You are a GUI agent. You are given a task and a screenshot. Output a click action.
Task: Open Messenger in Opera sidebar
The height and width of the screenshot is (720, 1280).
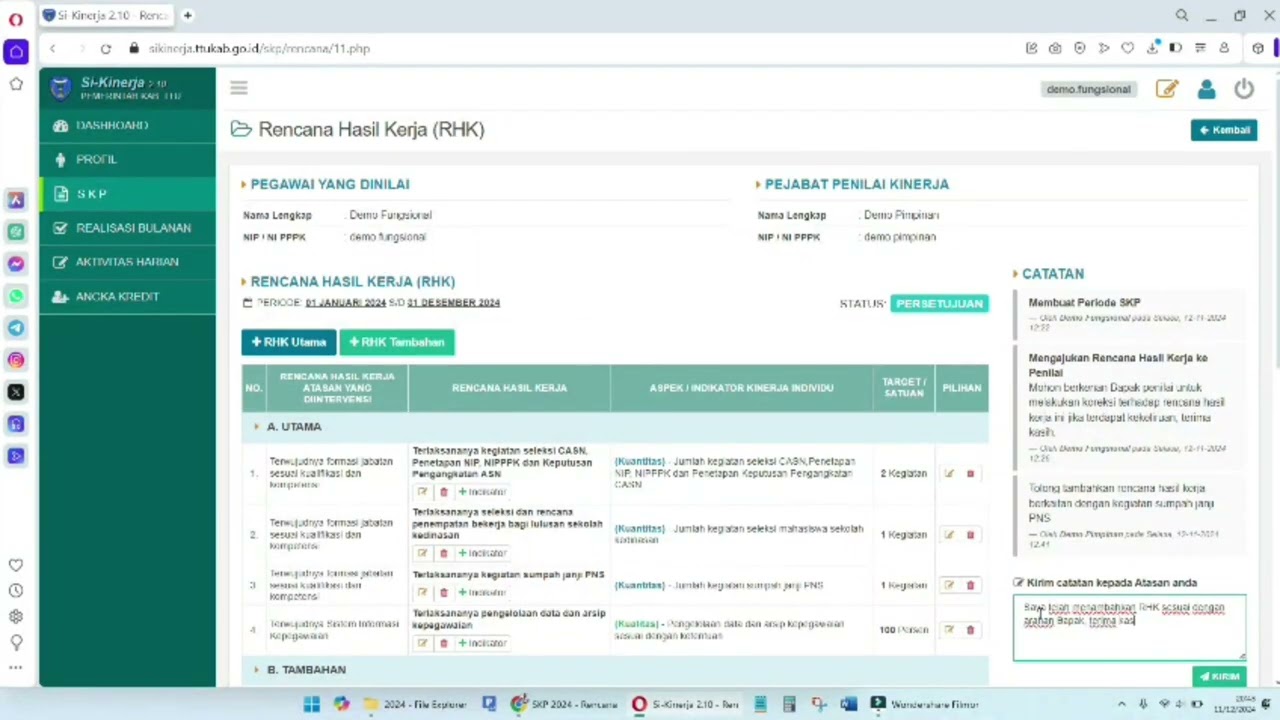coord(16,264)
